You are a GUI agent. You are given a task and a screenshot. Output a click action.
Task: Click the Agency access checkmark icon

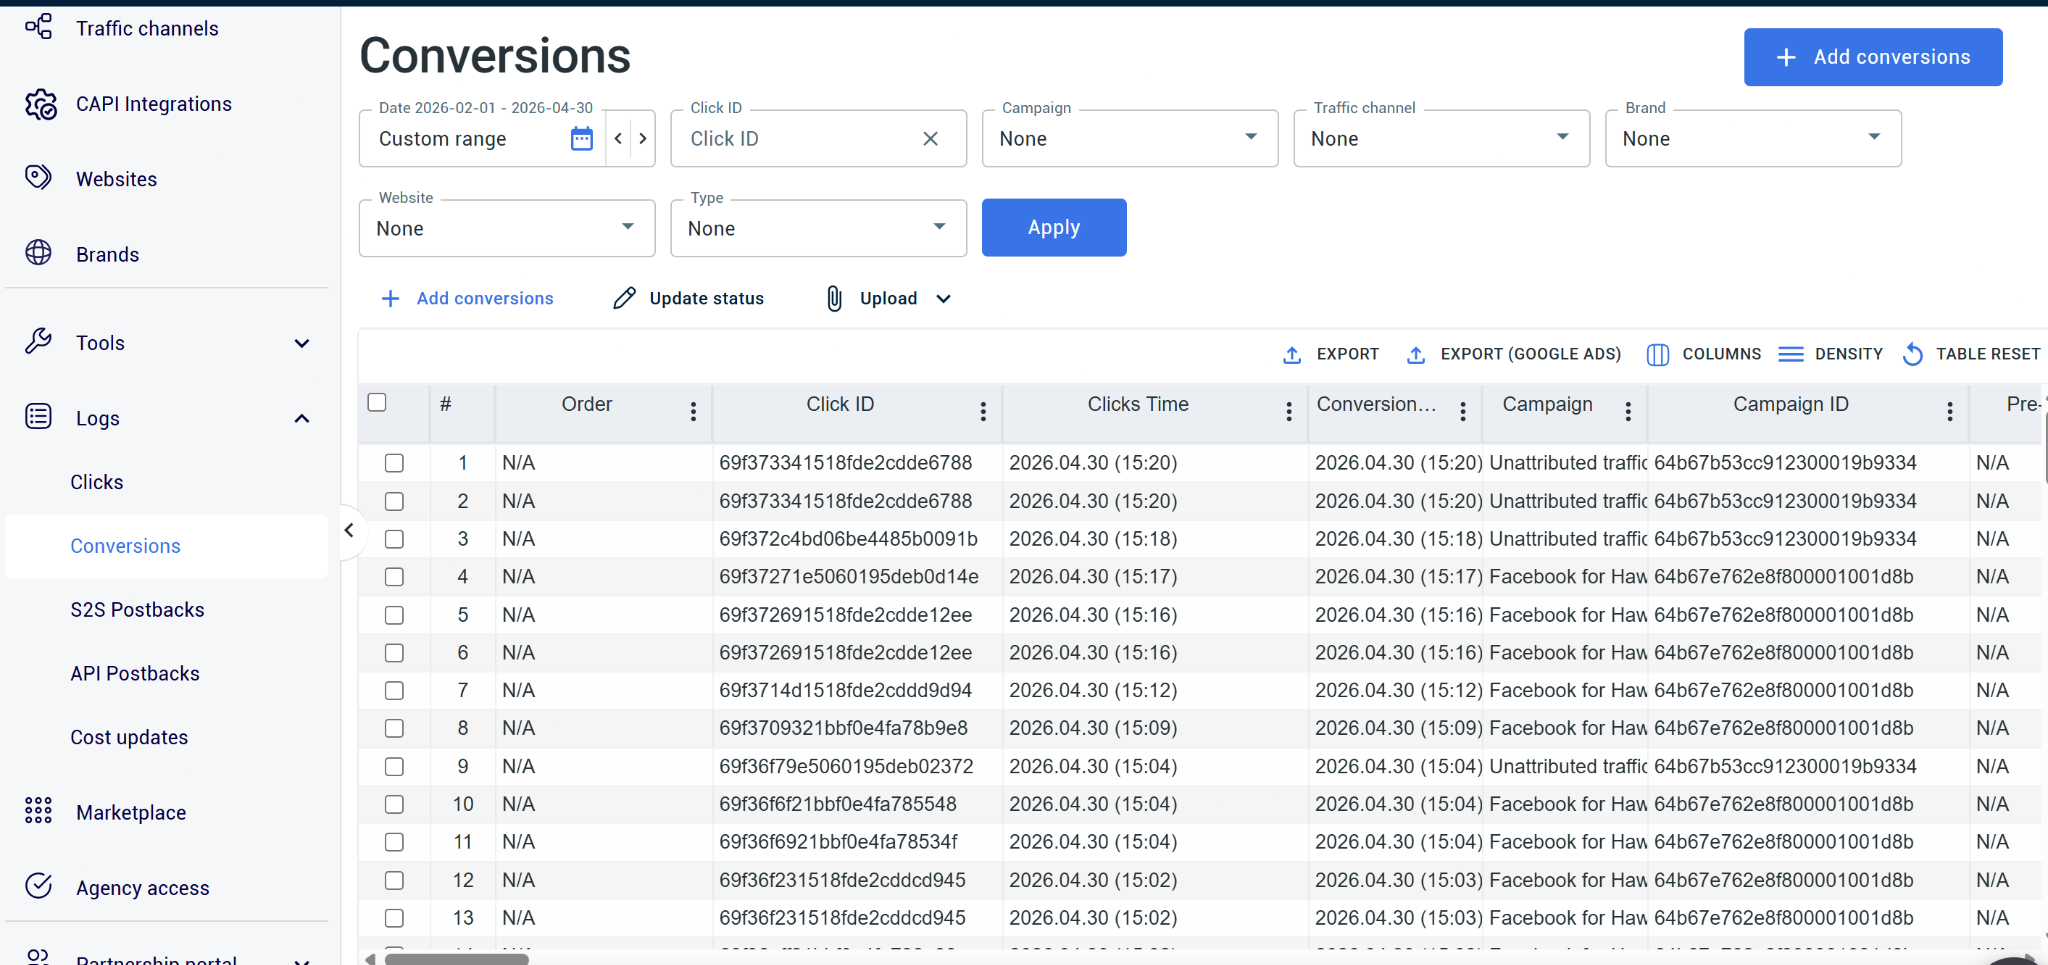tap(39, 886)
